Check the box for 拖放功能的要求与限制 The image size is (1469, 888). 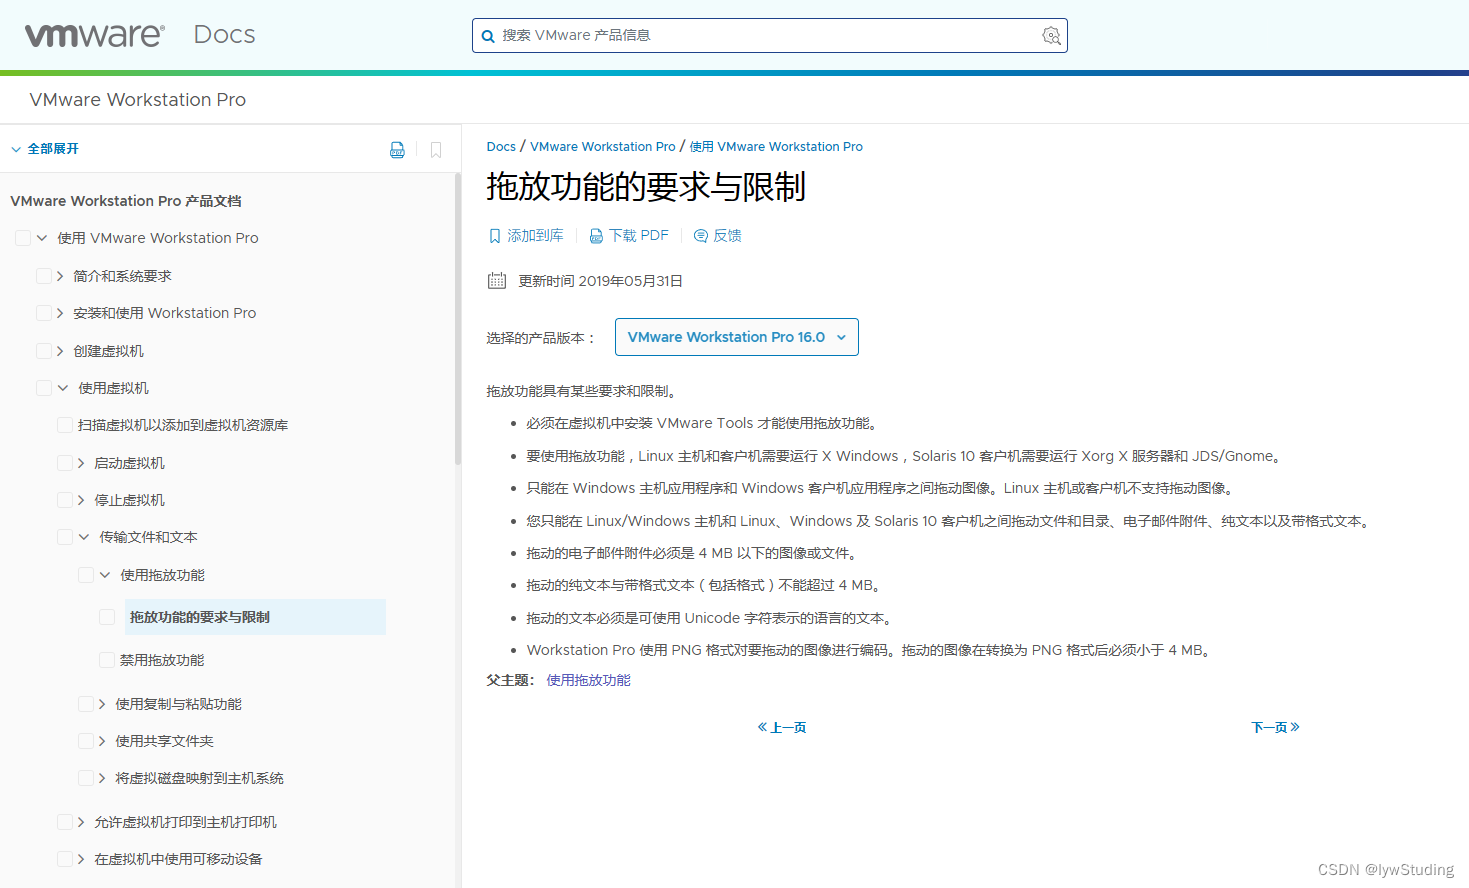(107, 617)
